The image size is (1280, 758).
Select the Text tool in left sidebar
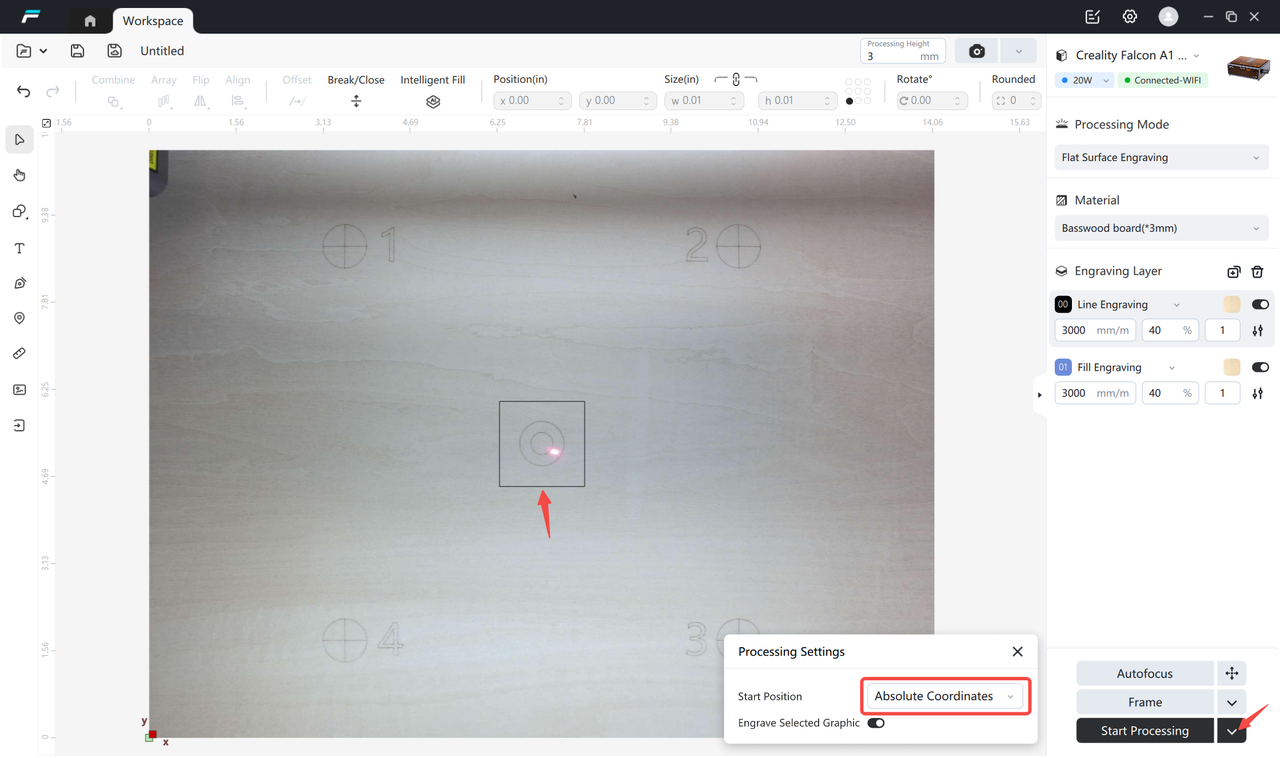tap(19, 248)
